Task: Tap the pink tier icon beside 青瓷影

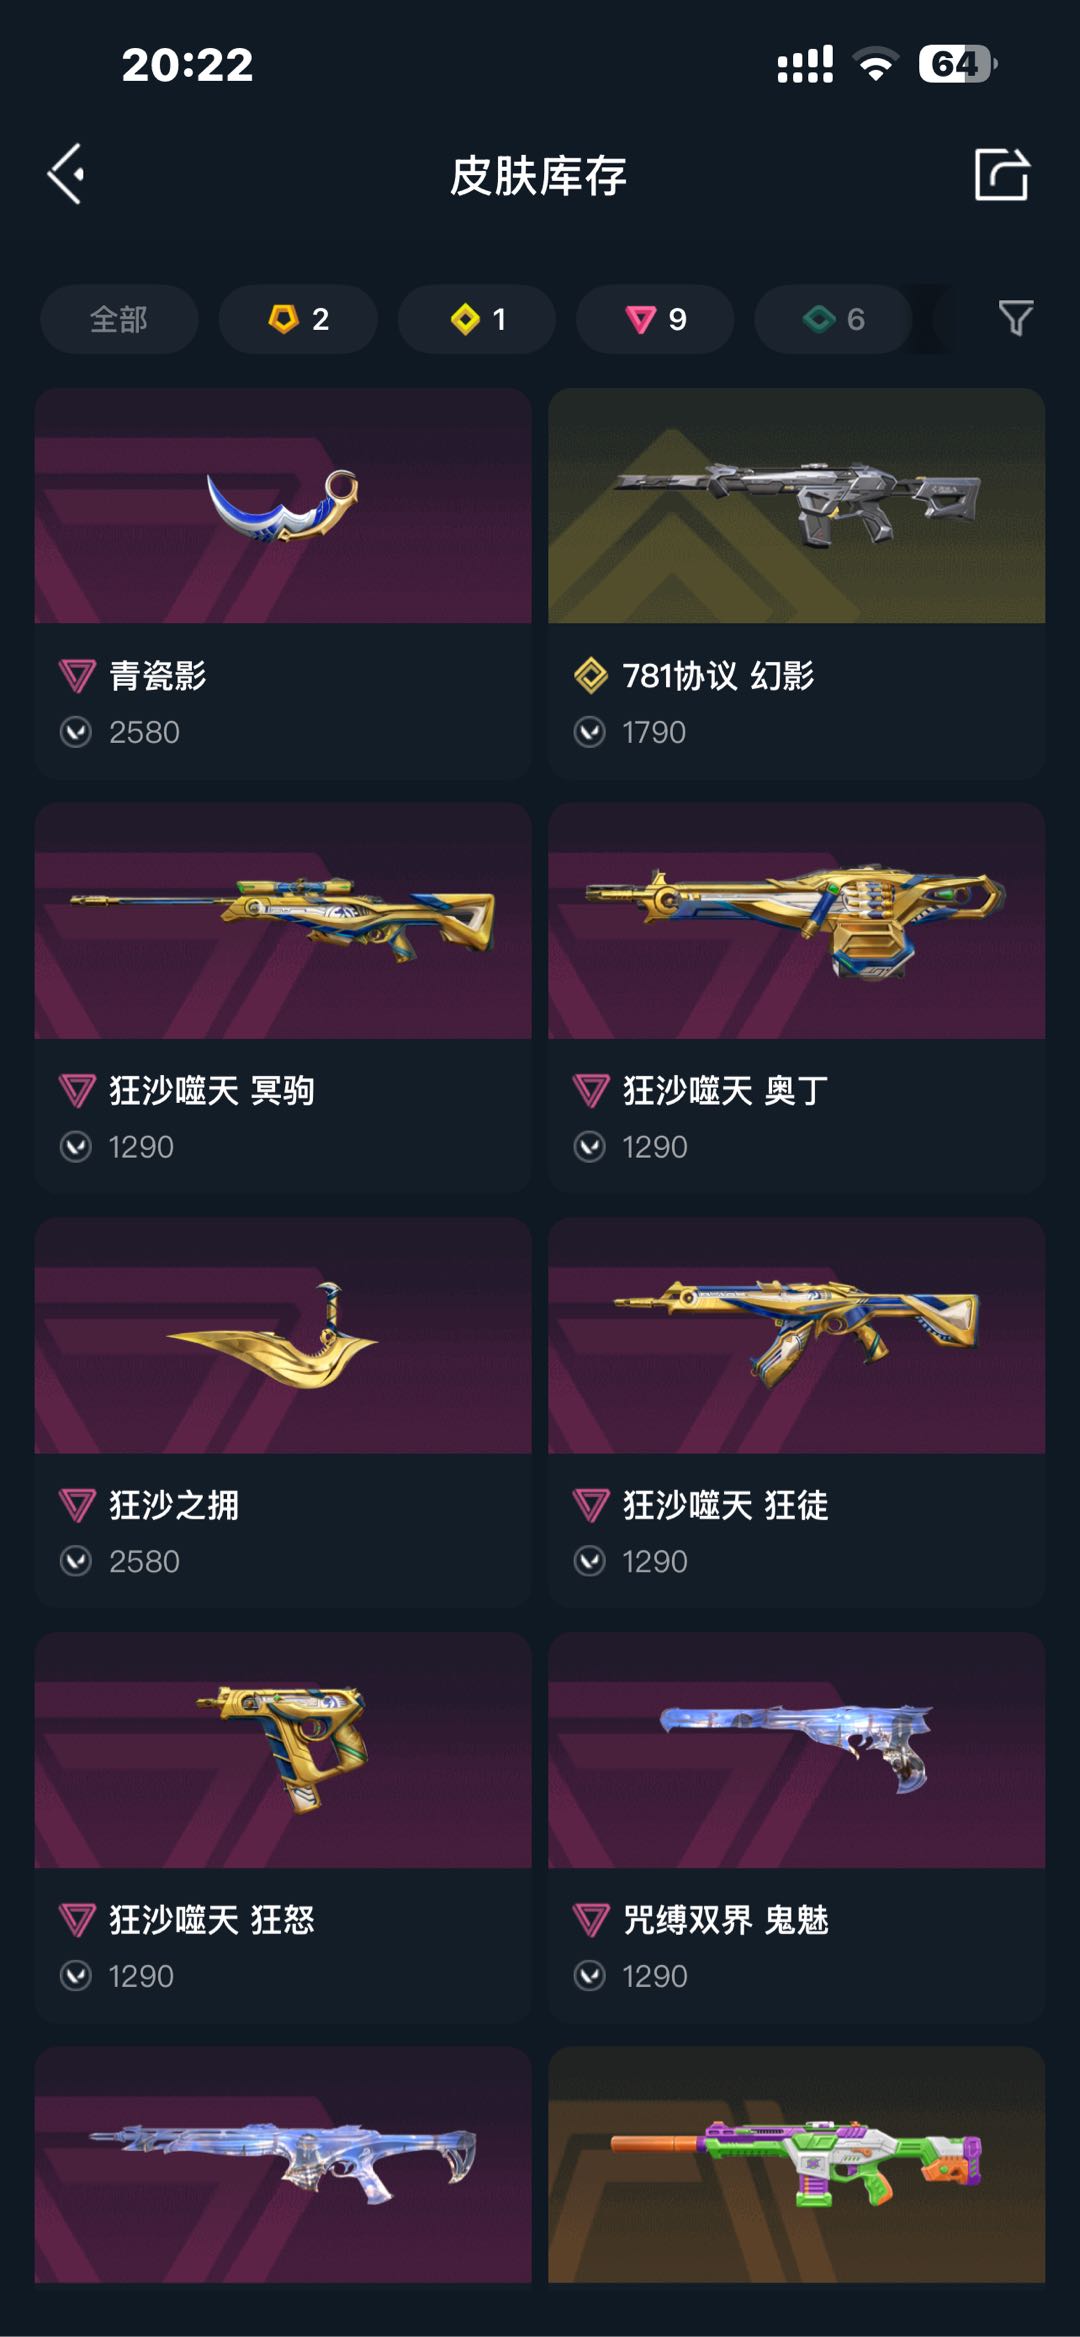Action: 76,676
